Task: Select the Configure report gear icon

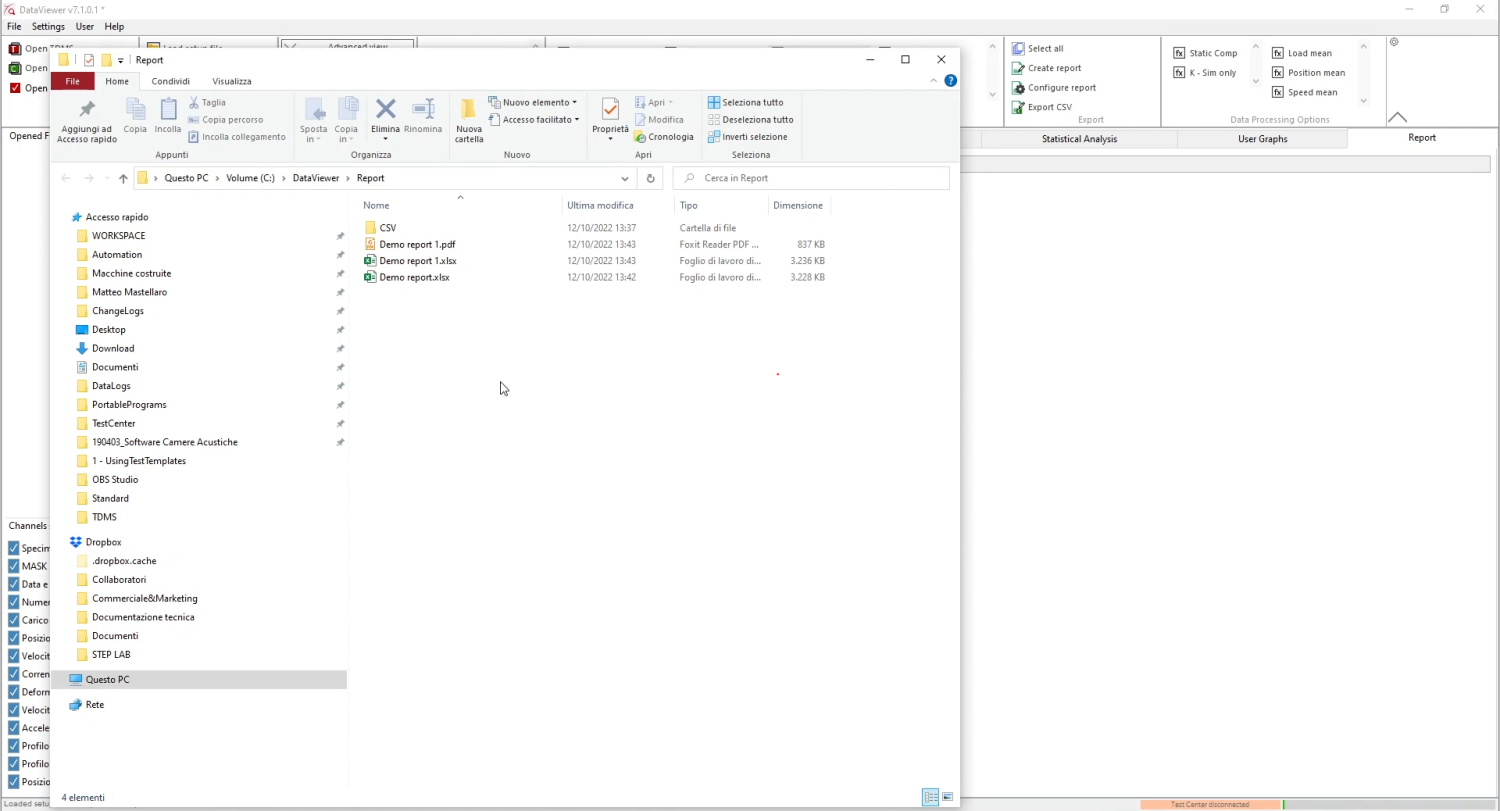Action: tap(1018, 87)
